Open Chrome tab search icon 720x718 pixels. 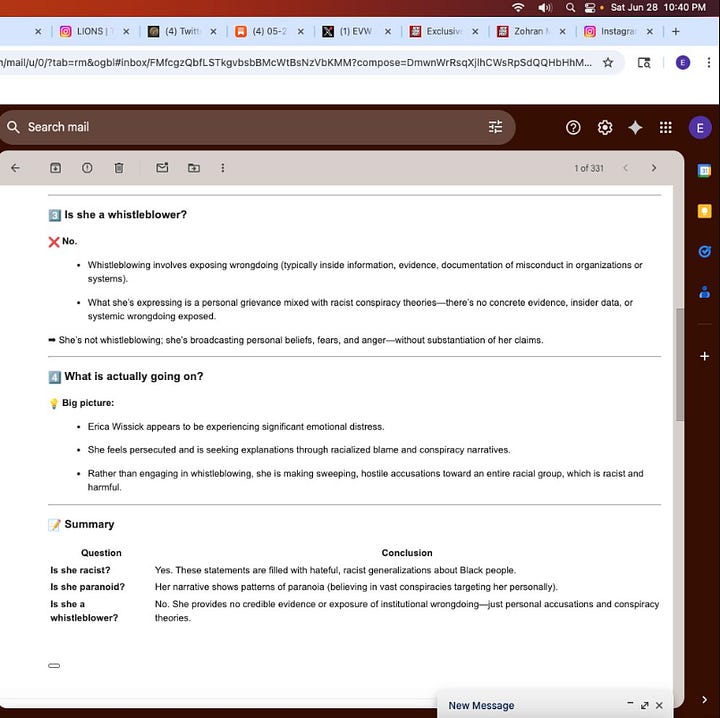point(644,62)
